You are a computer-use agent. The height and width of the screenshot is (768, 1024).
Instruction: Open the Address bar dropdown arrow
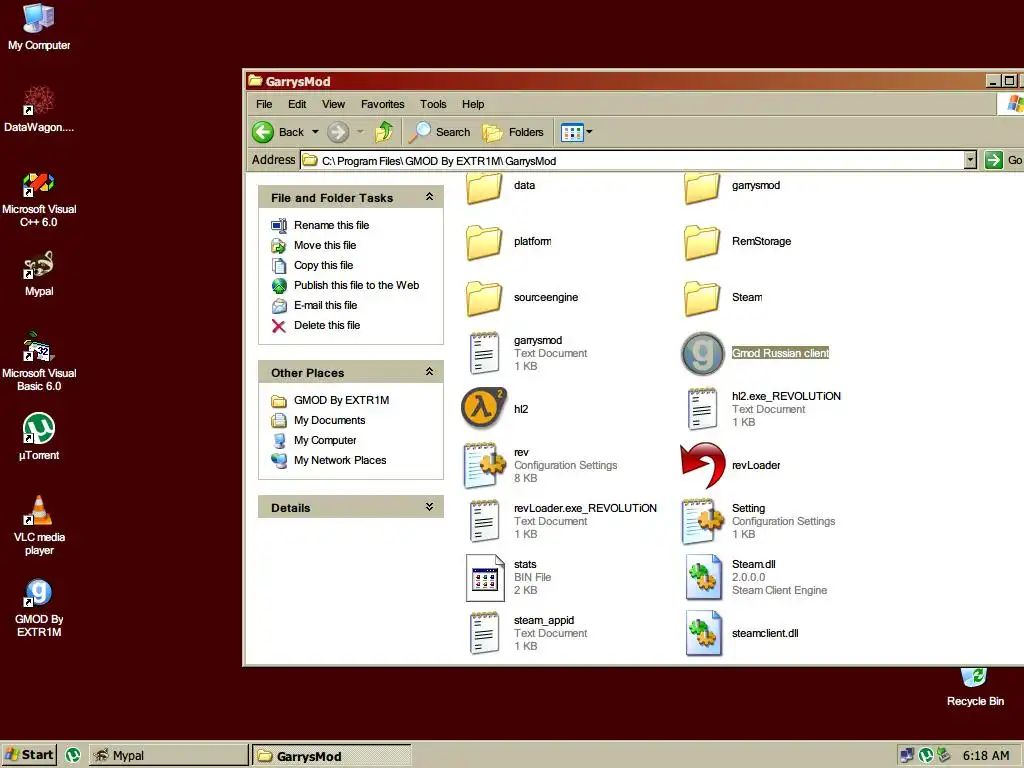tap(970, 160)
